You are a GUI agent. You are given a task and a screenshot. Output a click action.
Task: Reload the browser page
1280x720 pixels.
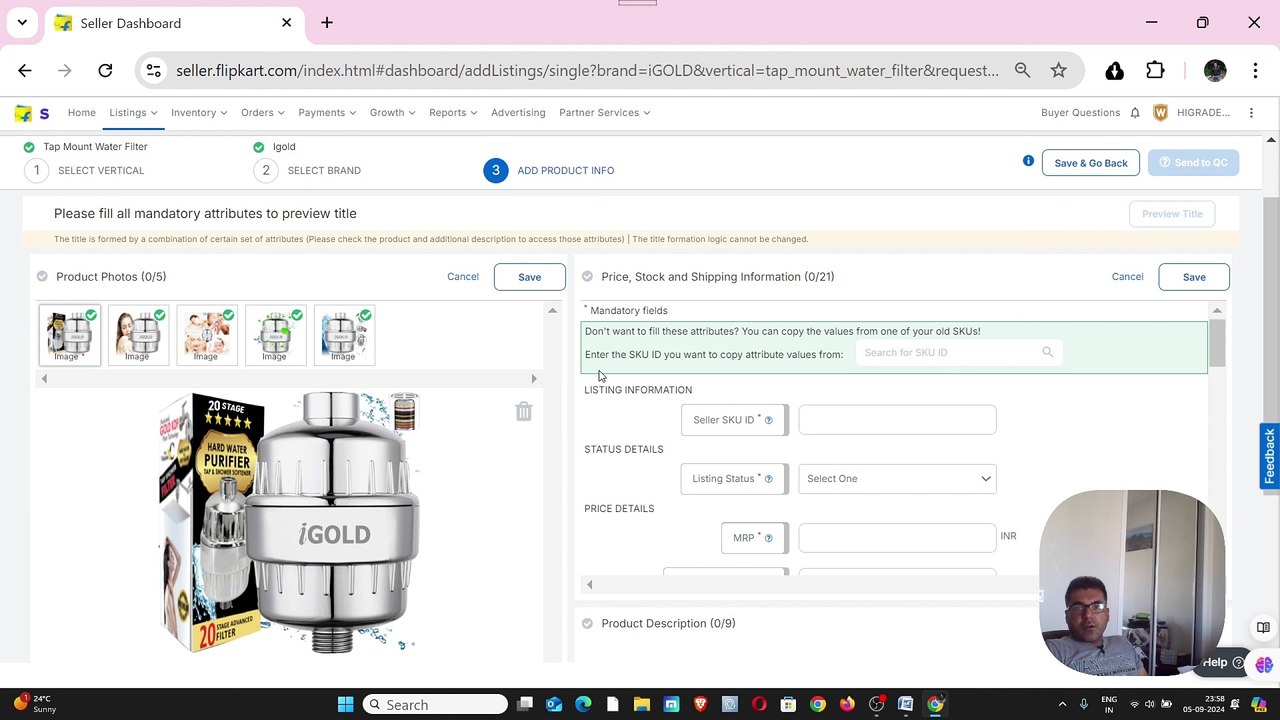(x=105, y=70)
